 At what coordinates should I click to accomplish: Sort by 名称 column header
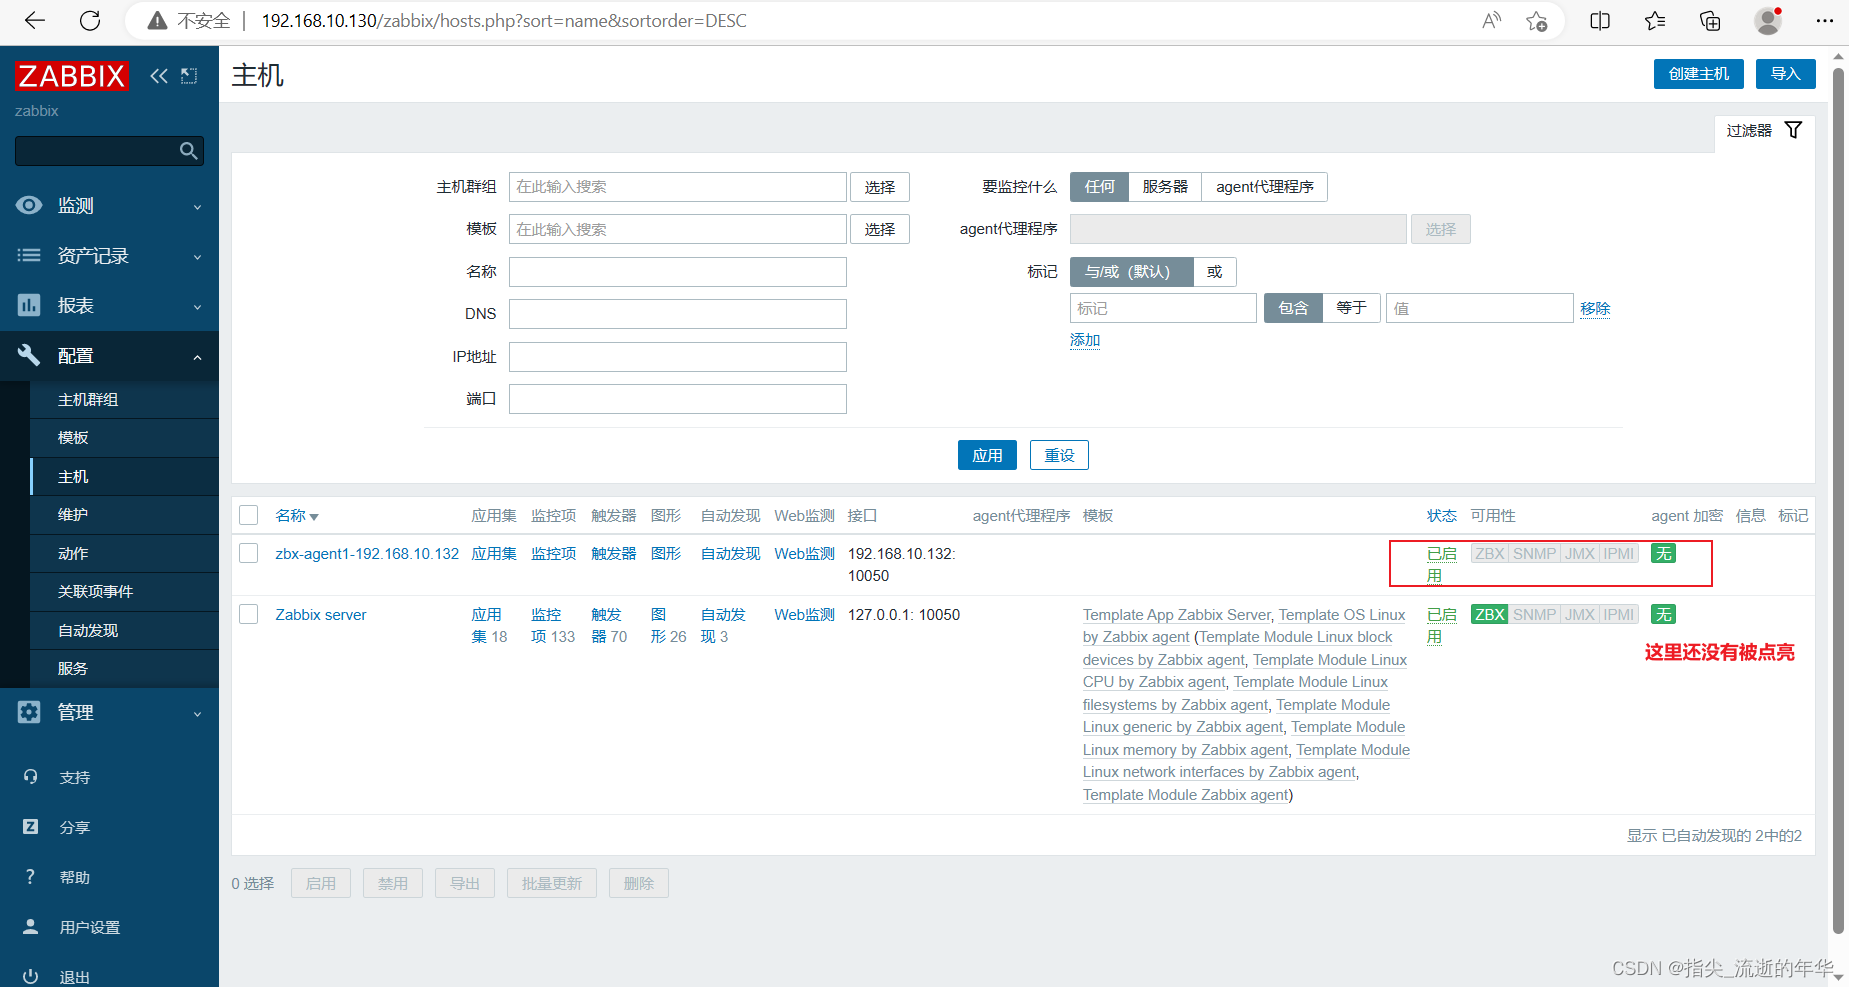(297, 516)
